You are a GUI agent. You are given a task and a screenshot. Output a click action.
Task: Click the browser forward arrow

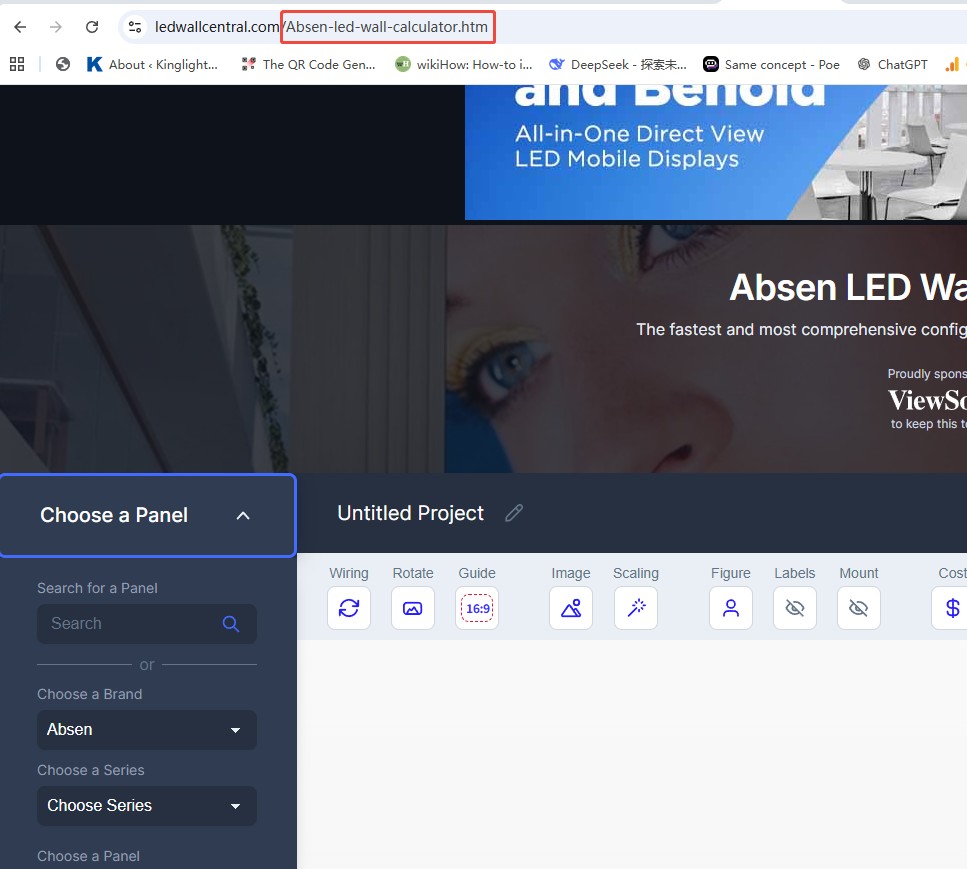[x=56, y=27]
